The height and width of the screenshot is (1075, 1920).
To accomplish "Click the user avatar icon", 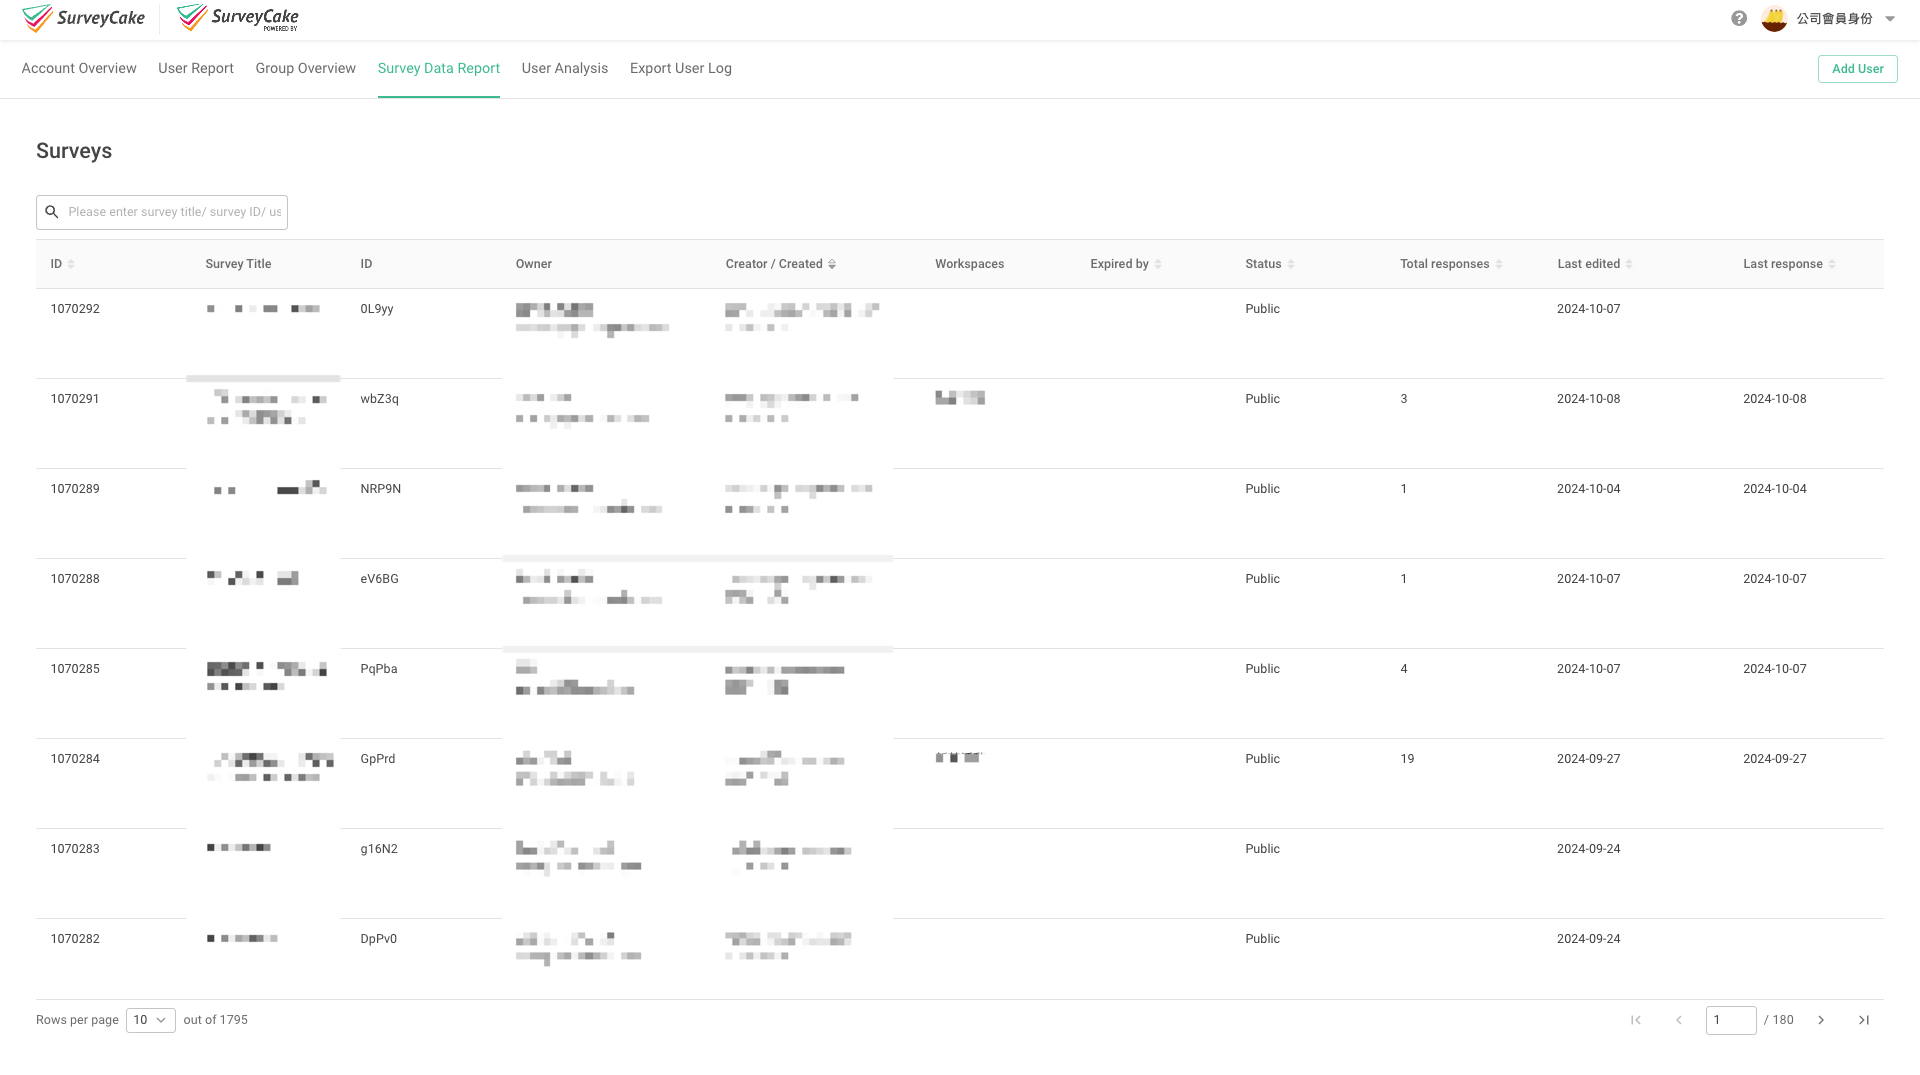I will coord(1774,18).
